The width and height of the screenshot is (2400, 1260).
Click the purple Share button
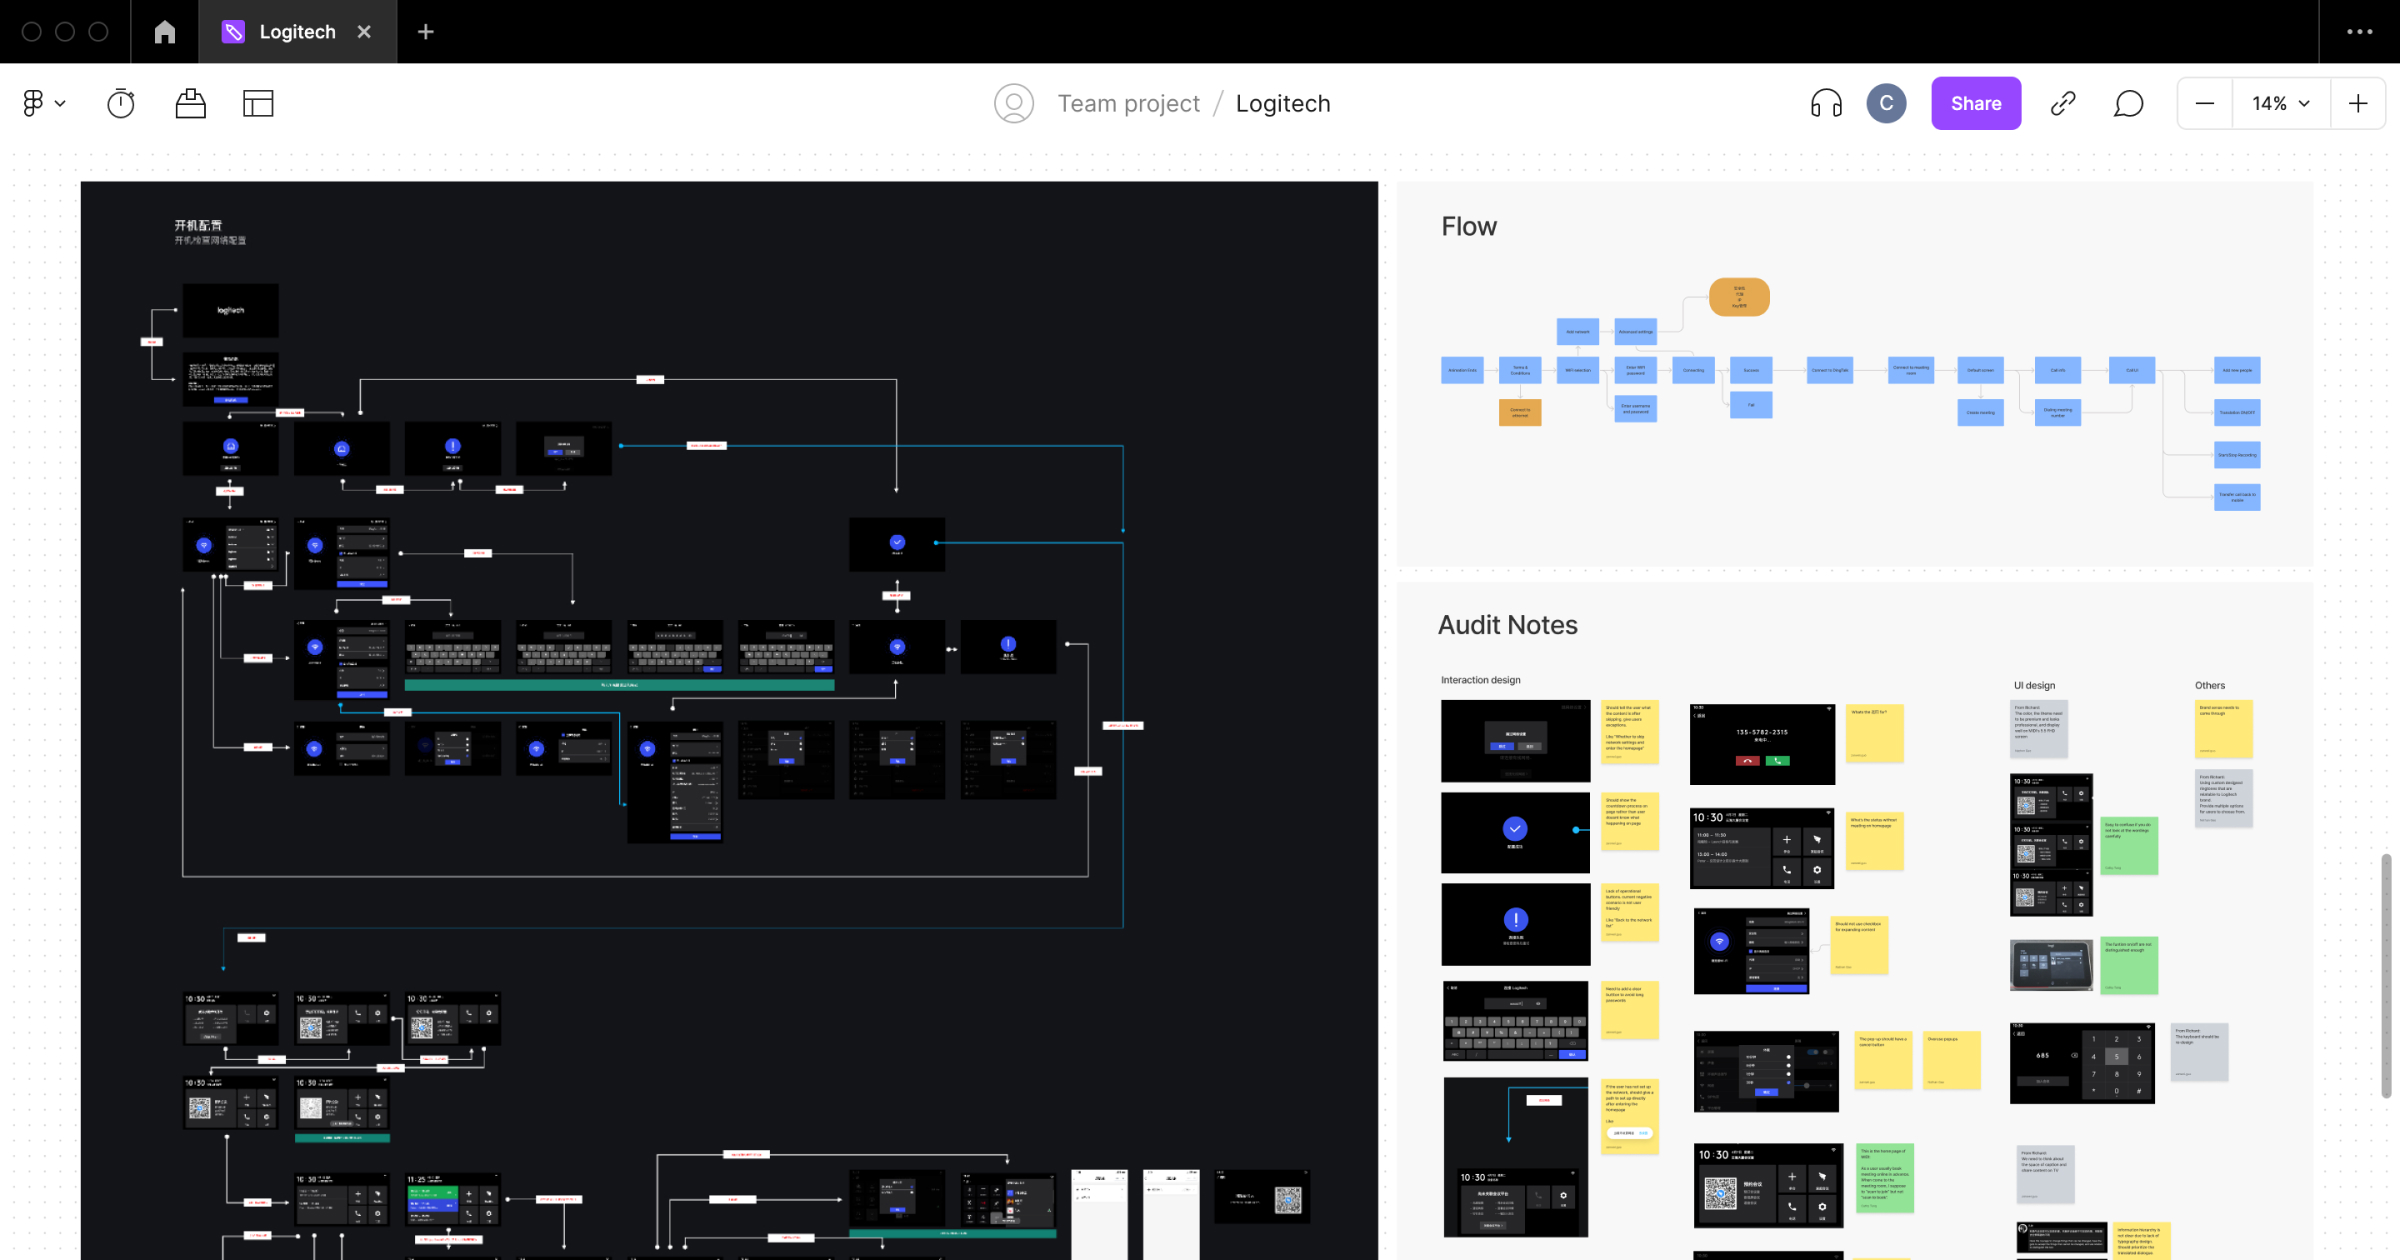click(x=1975, y=103)
